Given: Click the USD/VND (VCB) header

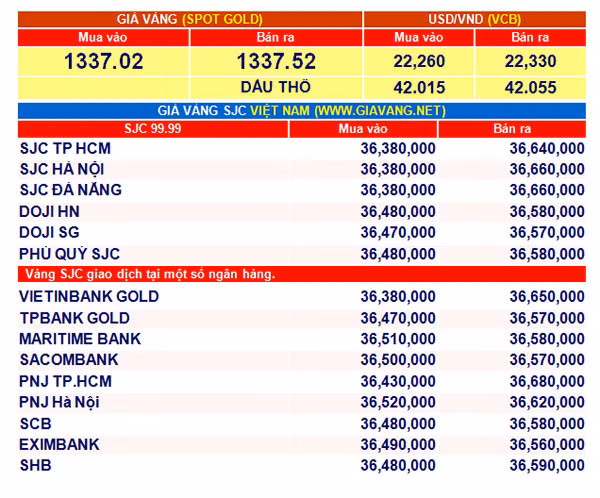Looking at the screenshot, I should (474, 19).
